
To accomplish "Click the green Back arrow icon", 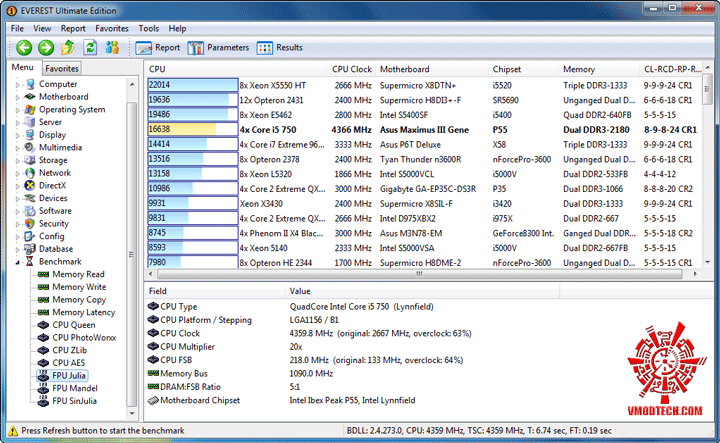I will (24, 47).
